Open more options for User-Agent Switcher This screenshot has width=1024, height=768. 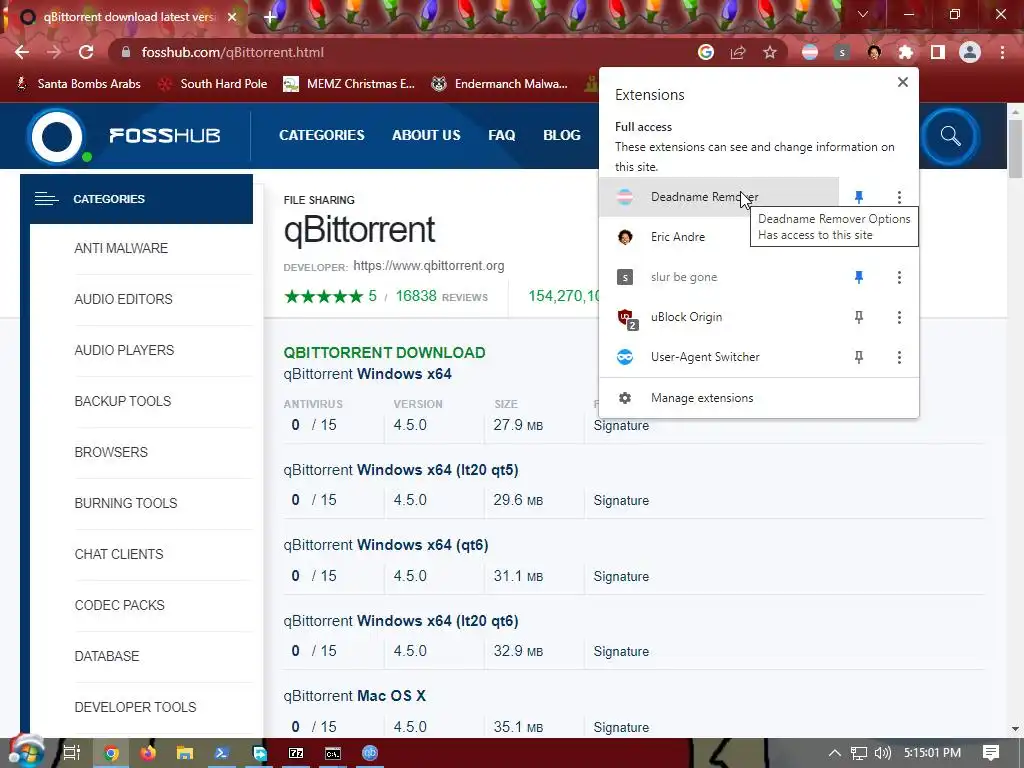pos(899,357)
